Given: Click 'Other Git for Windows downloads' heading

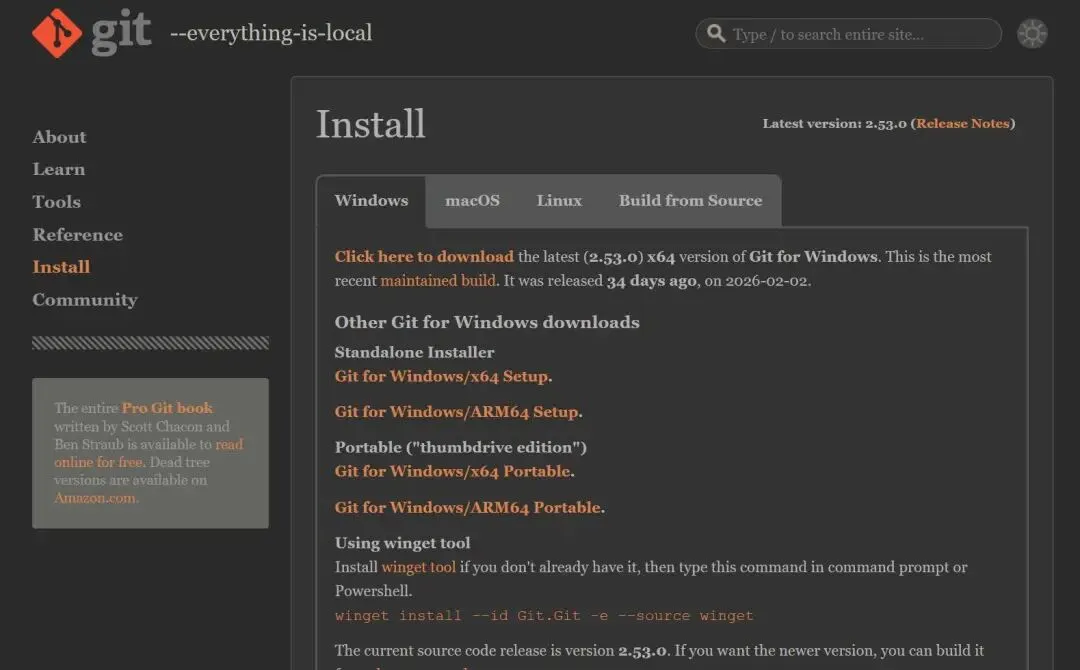Looking at the screenshot, I should tap(487, 322).
